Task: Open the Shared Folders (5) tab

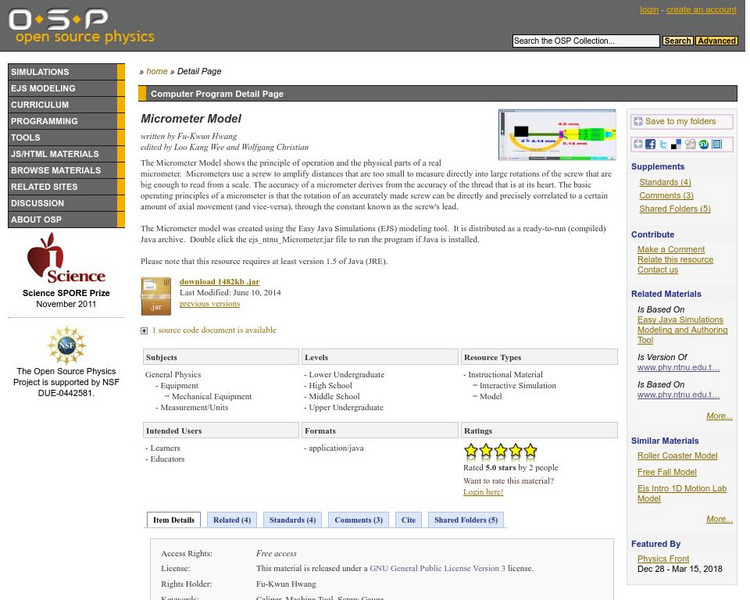Action: [466, 520]
